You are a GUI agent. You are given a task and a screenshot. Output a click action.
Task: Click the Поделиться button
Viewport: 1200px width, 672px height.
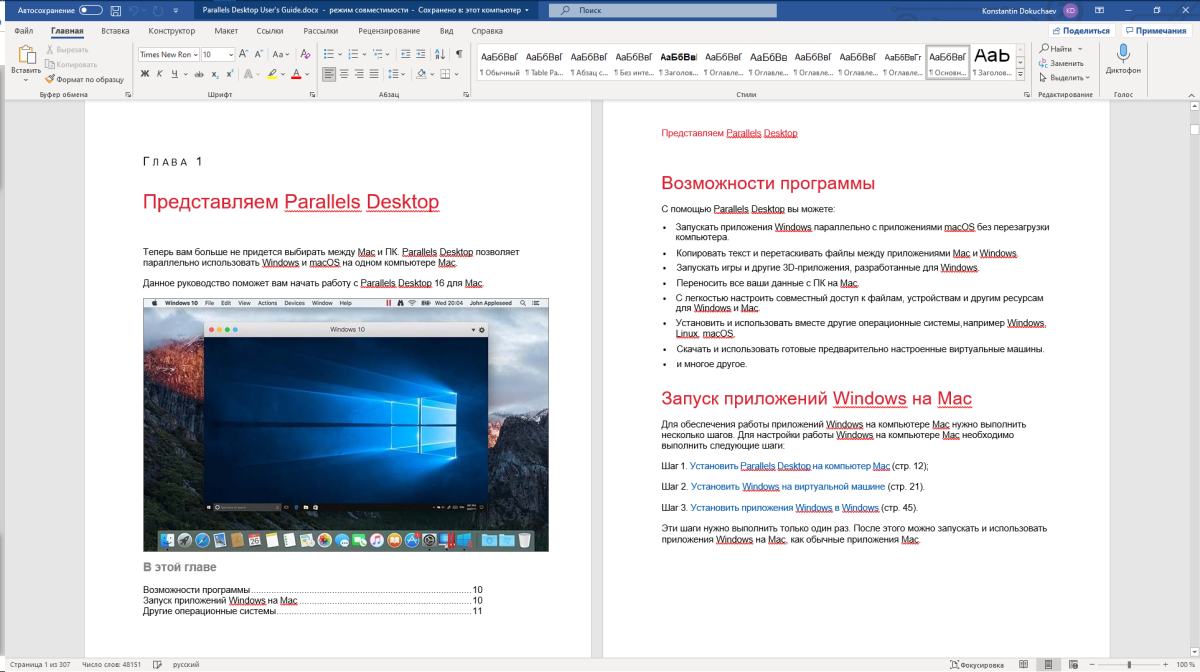[1080, 31]
